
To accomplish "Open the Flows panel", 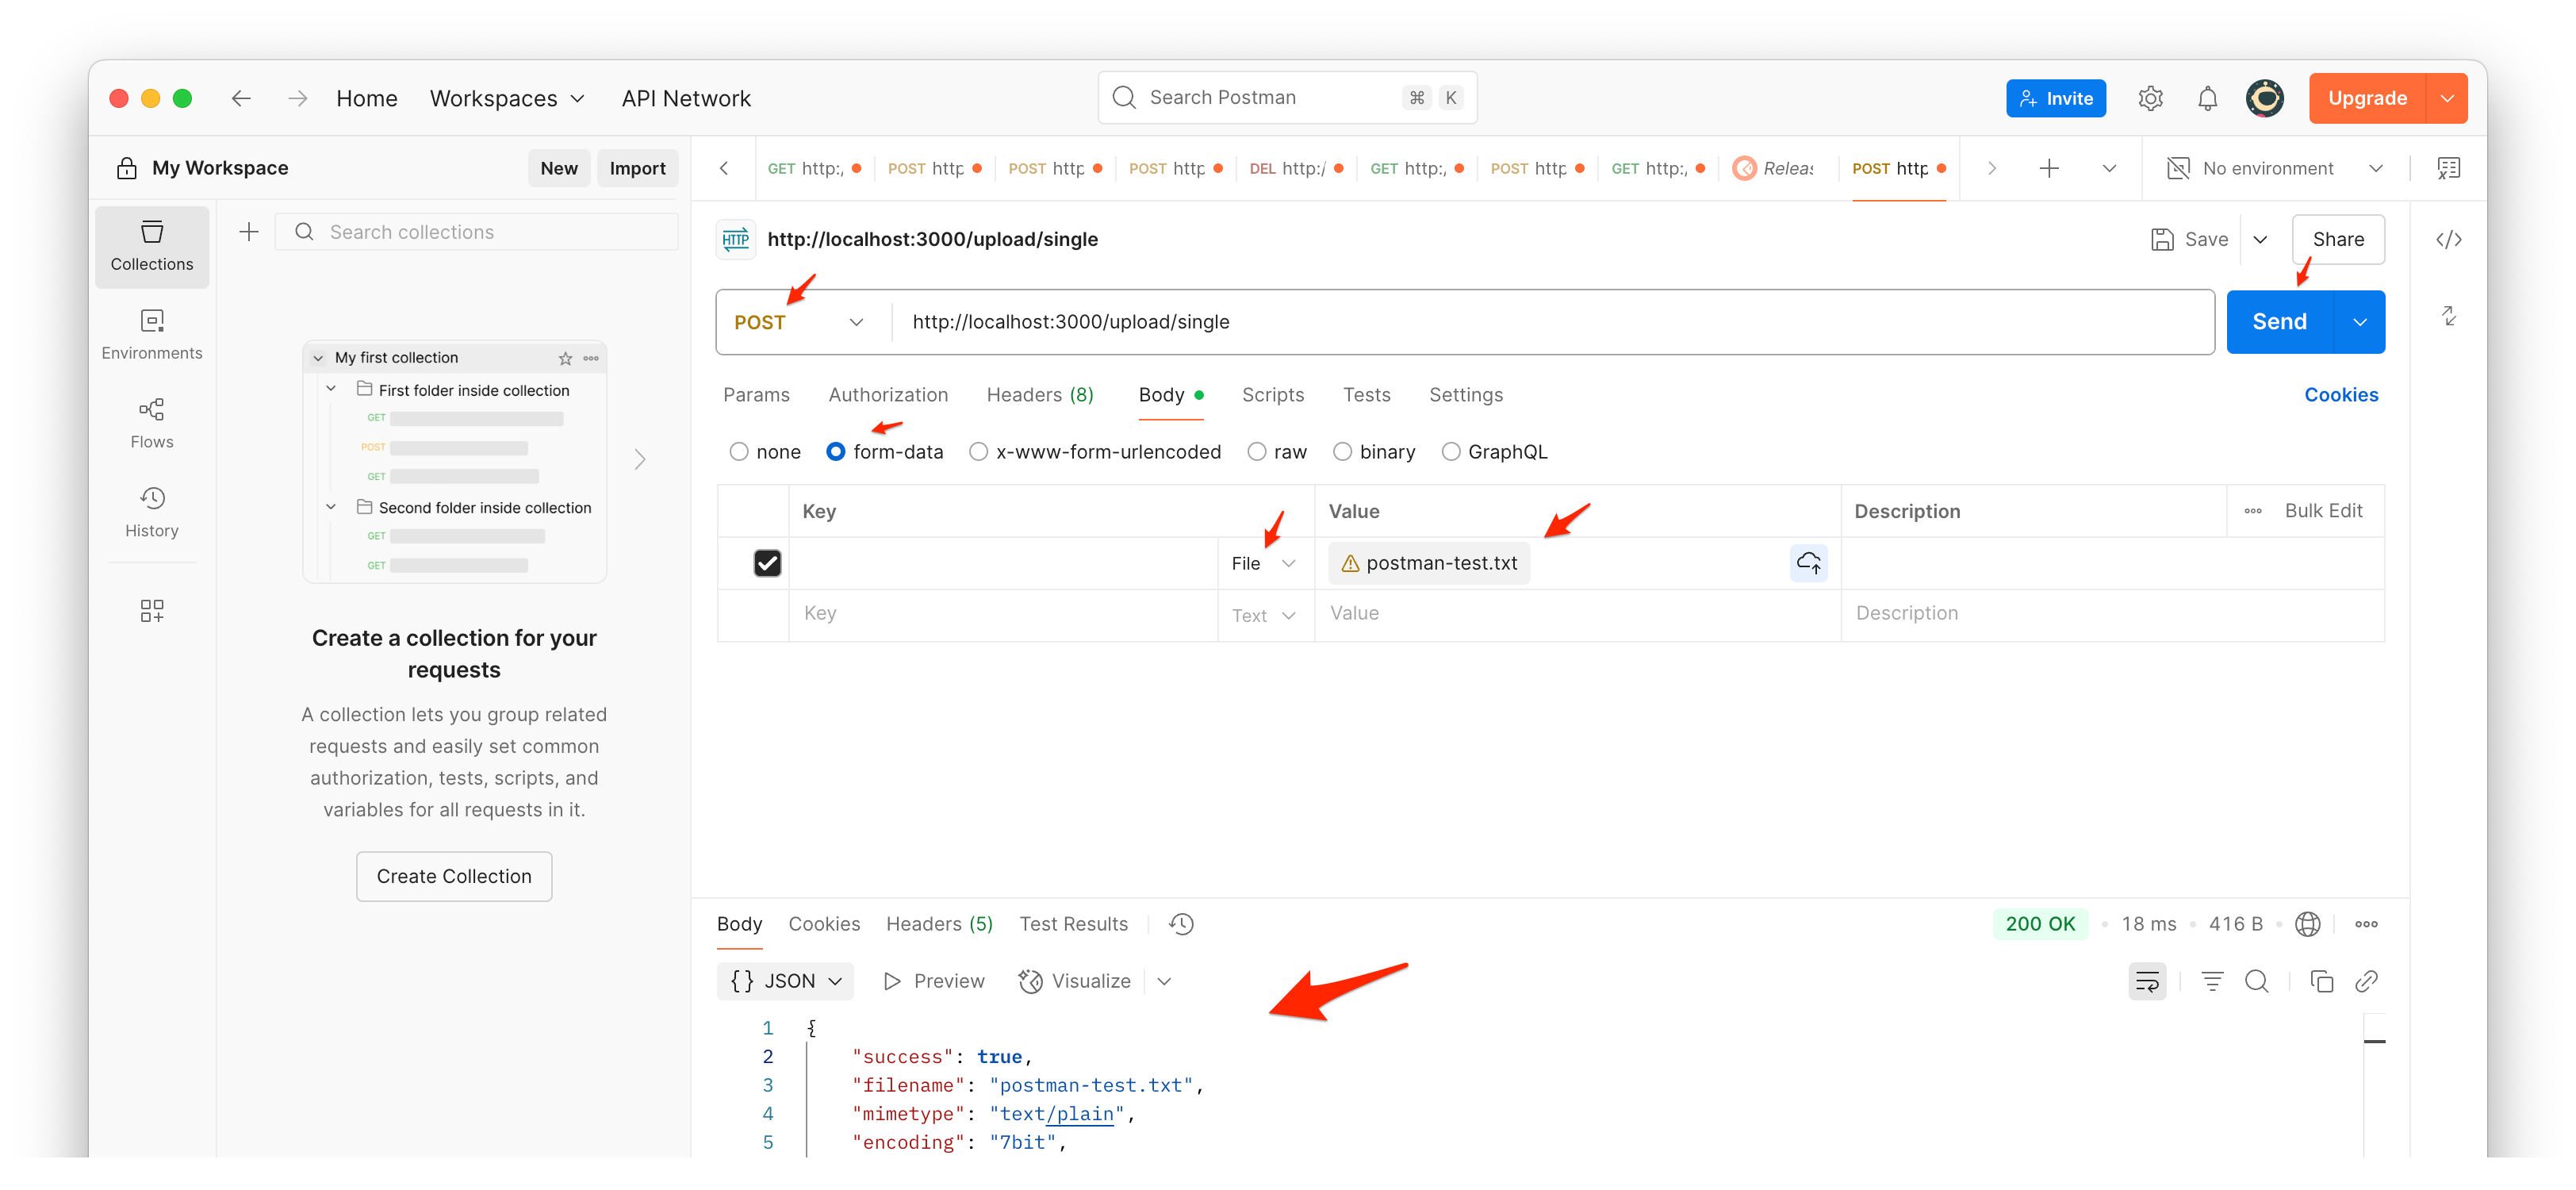I will pos(151,422).
